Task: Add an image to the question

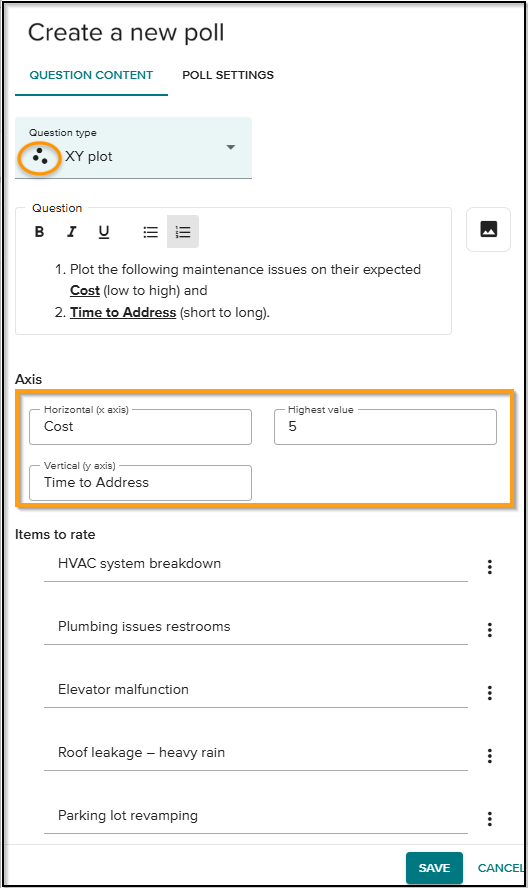Action: (x=488, y=229)
